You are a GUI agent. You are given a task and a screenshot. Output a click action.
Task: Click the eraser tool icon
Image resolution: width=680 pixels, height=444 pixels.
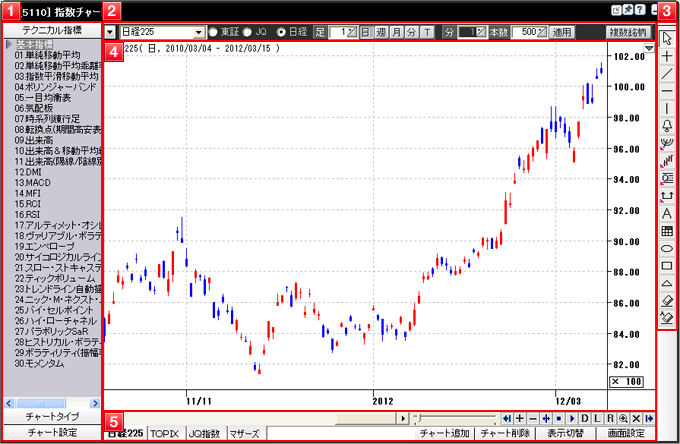667,300
